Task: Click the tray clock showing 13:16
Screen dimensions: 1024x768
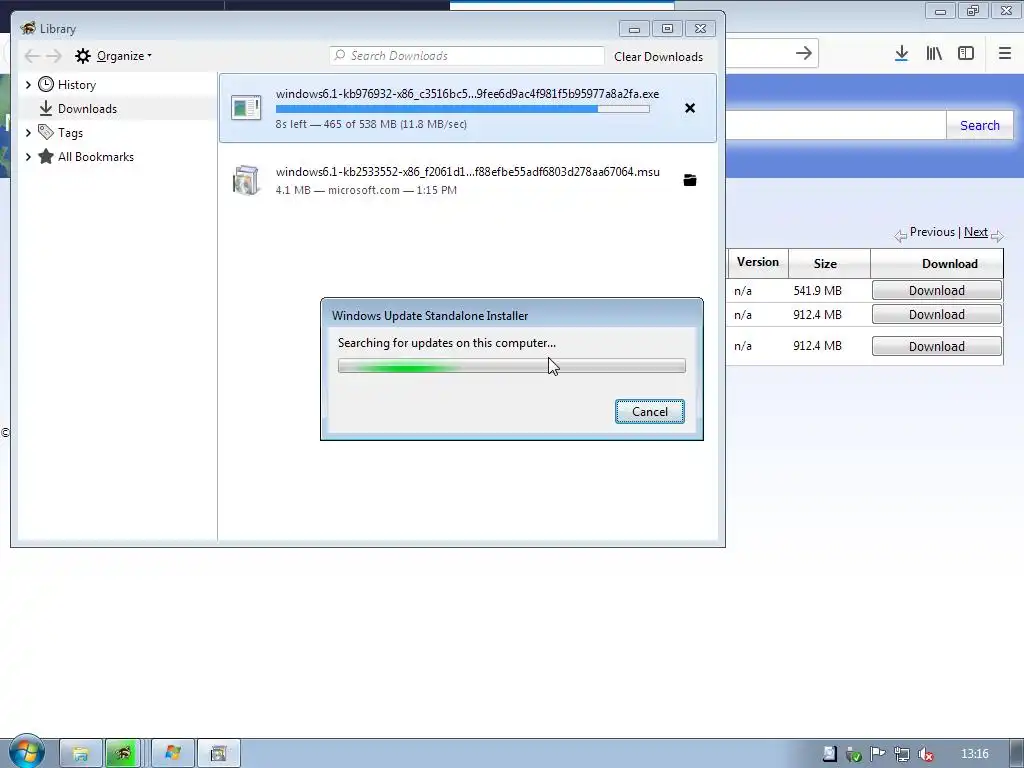Action: pyautogui.click(x=975, y=754)
